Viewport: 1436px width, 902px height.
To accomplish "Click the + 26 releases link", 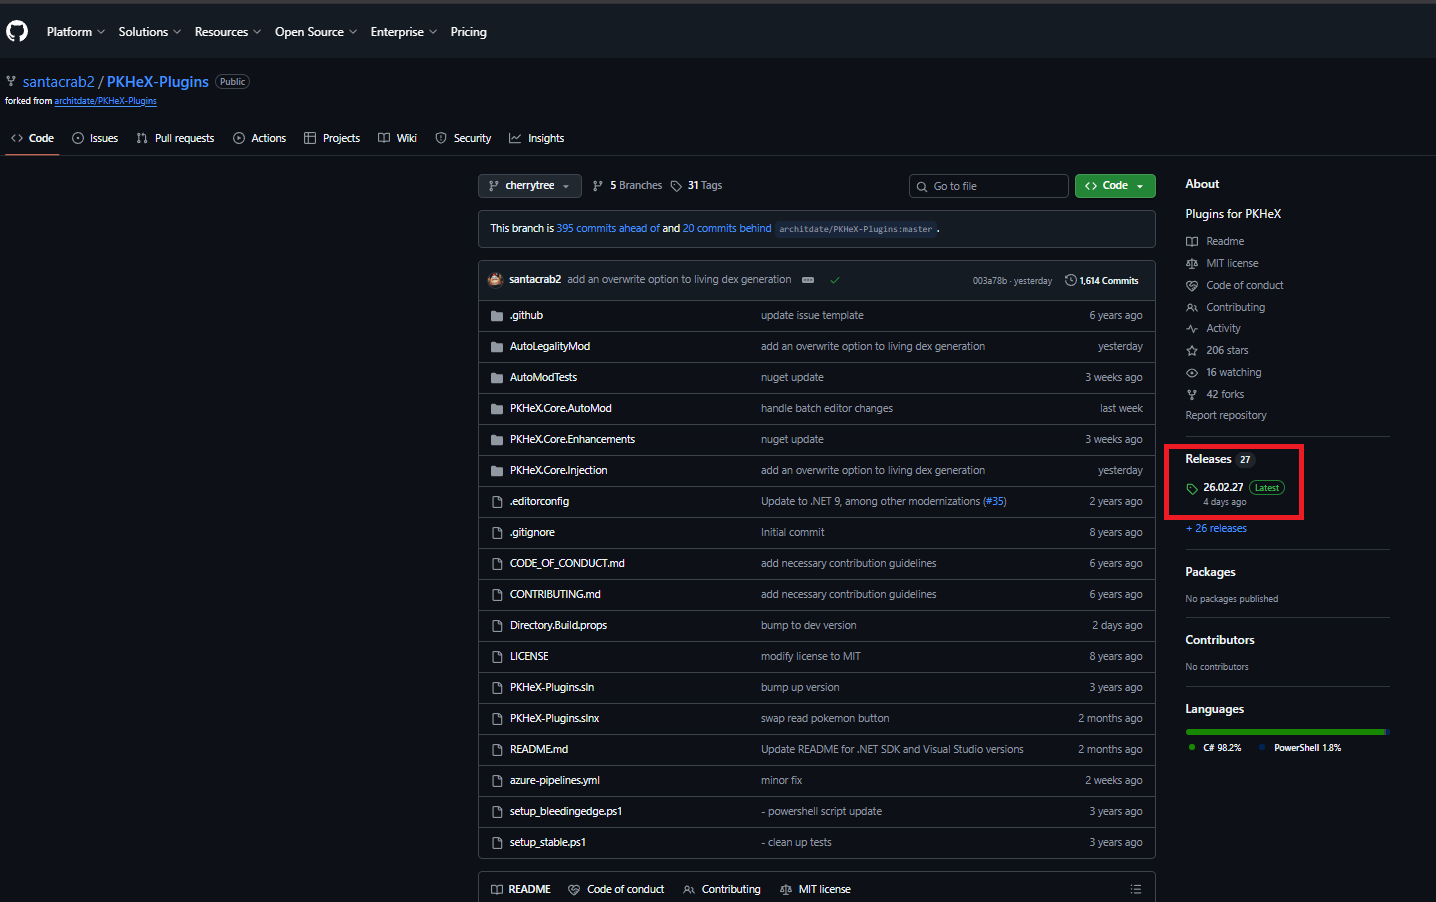I will click(x=1216, y=528).
